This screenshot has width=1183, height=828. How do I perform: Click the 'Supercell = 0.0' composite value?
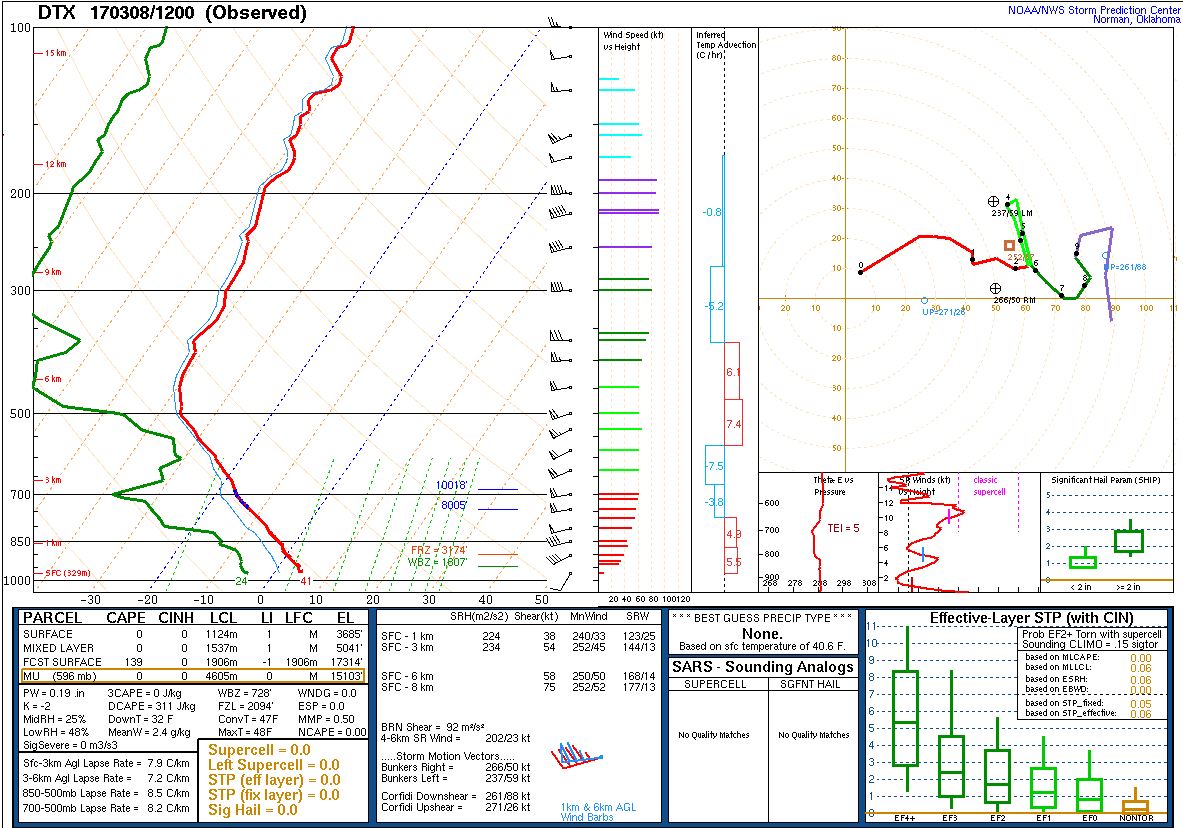[260, 750]
